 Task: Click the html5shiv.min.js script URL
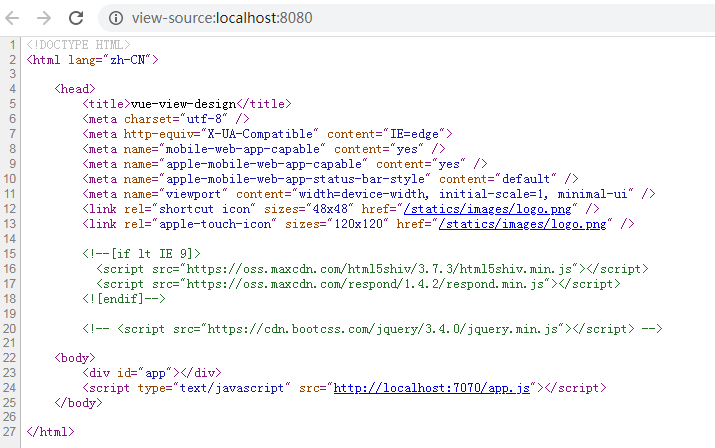(x=379, y=269)
